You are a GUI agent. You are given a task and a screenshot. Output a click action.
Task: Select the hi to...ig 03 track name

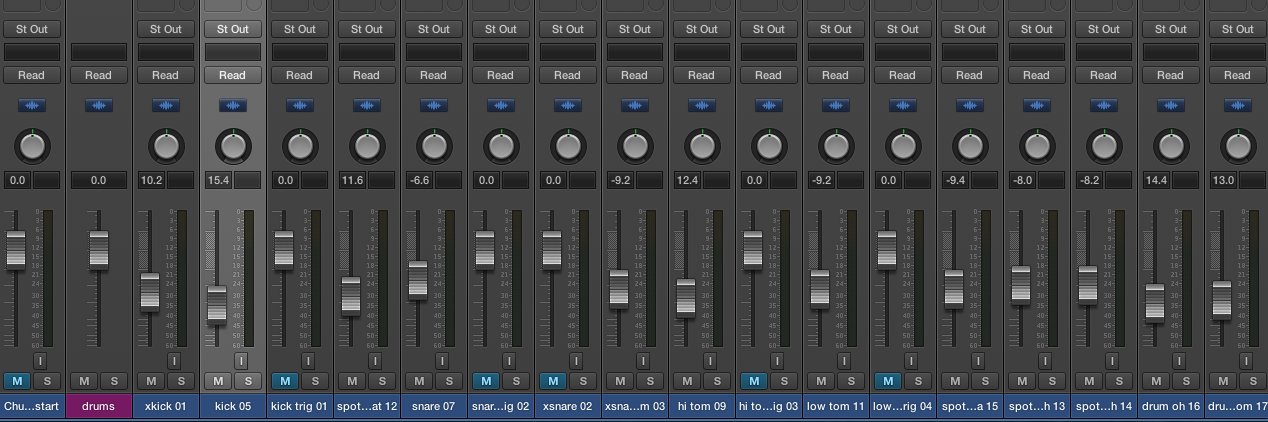point(768,406)
